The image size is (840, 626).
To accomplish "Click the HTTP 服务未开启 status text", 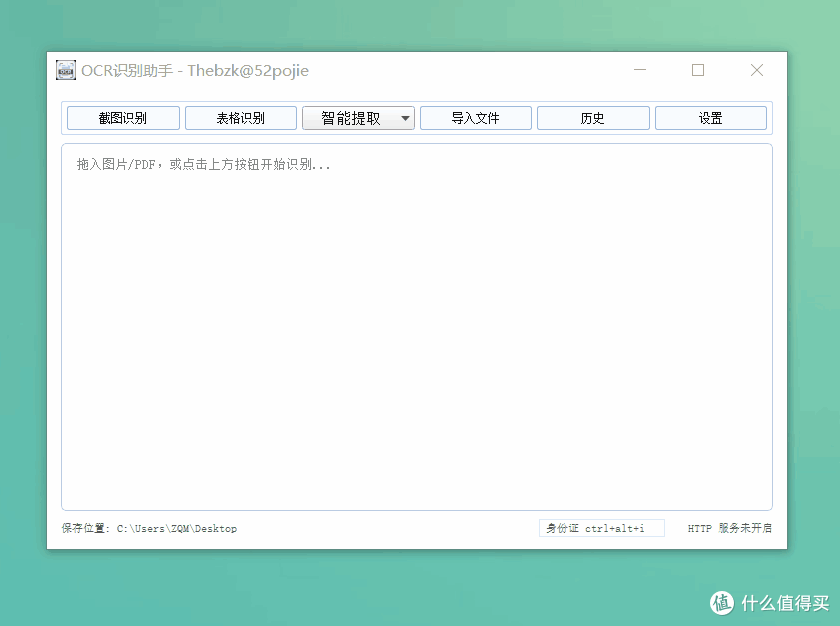I will click(x=730, y=528).
